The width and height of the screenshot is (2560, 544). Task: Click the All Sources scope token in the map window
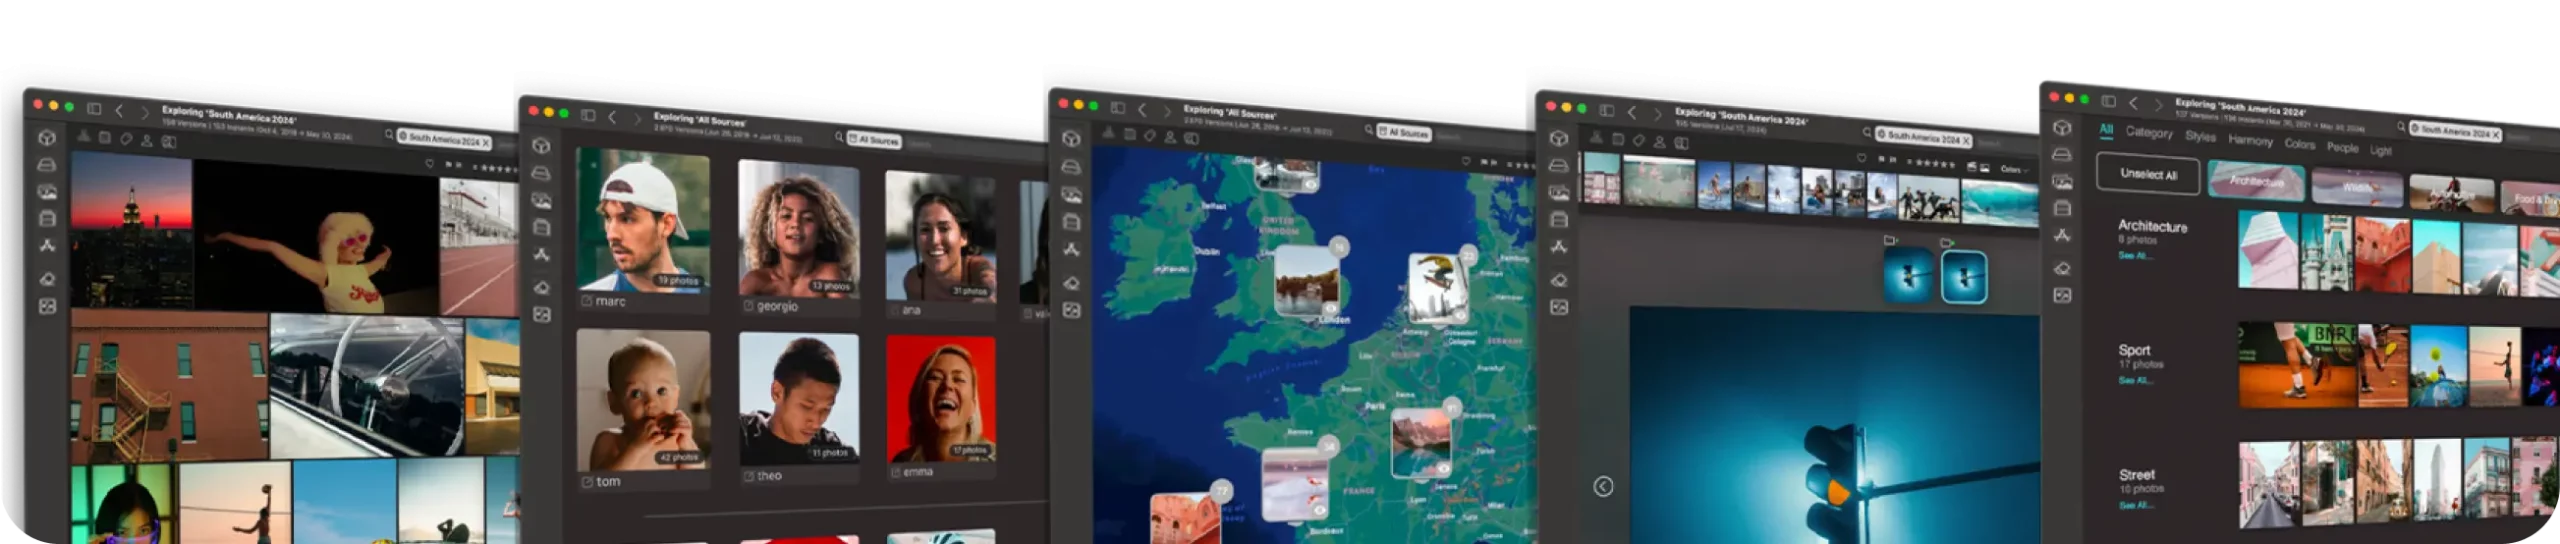(1403, 132)
